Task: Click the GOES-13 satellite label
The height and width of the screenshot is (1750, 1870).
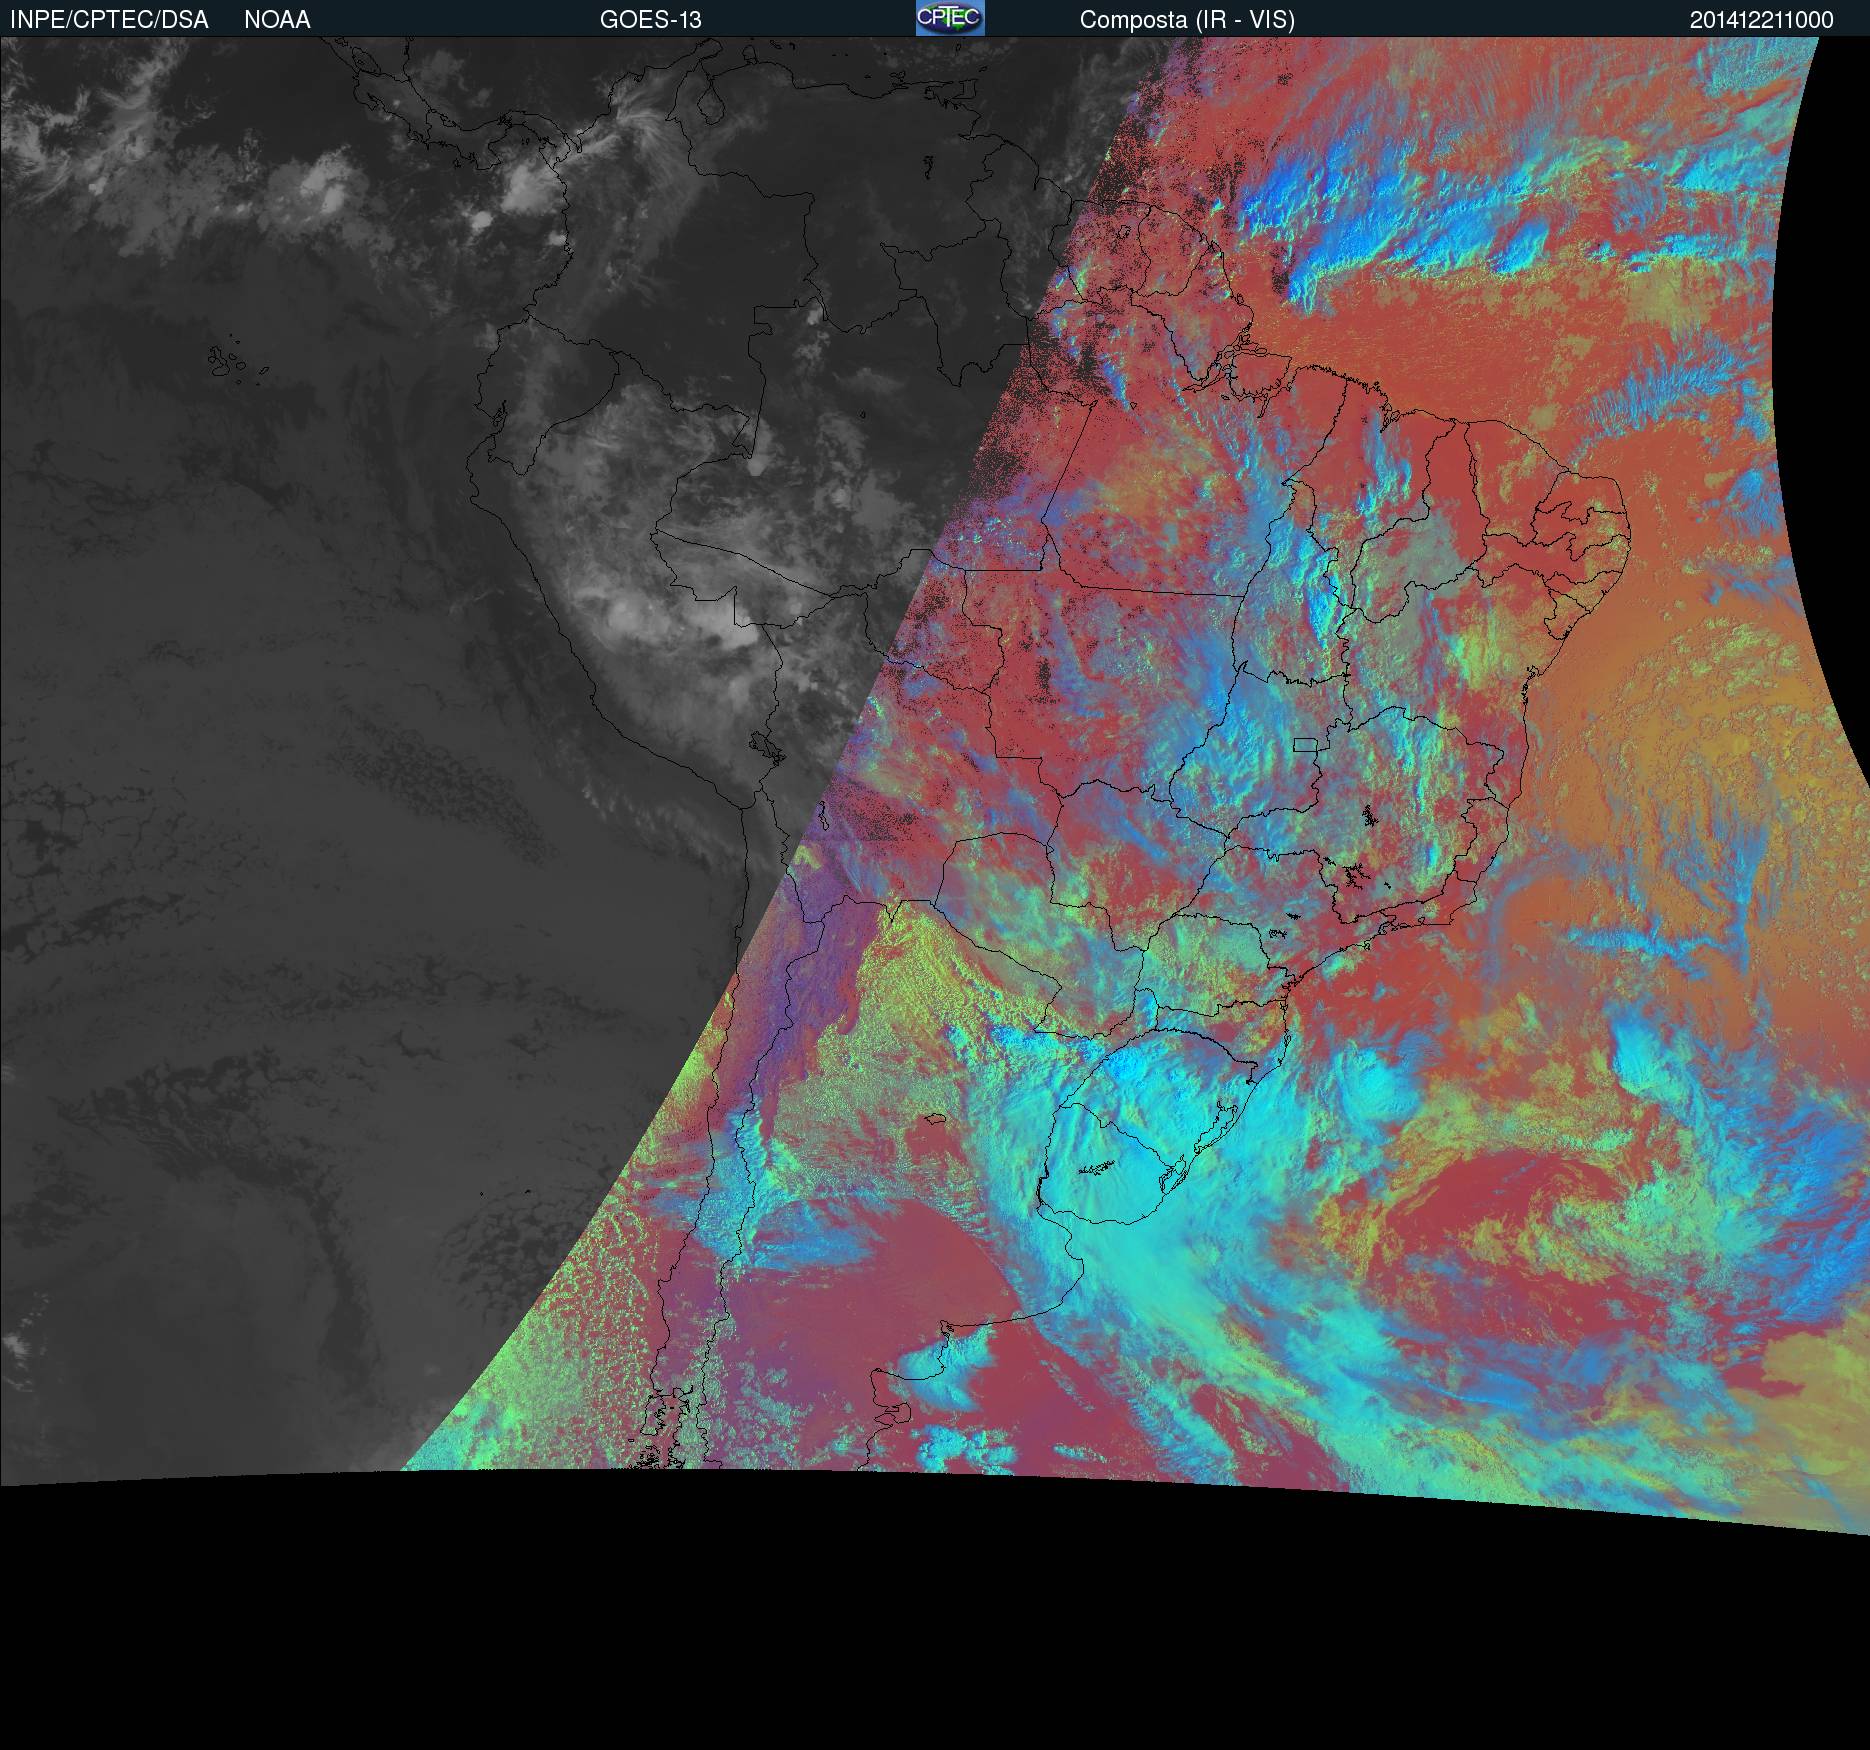Action: (651, 20)
